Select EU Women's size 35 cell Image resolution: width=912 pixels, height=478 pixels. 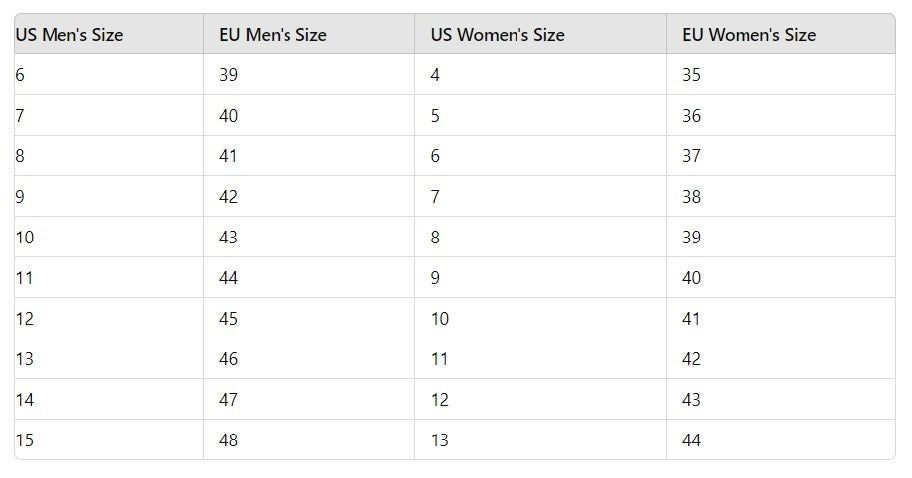tap(781, 74)
